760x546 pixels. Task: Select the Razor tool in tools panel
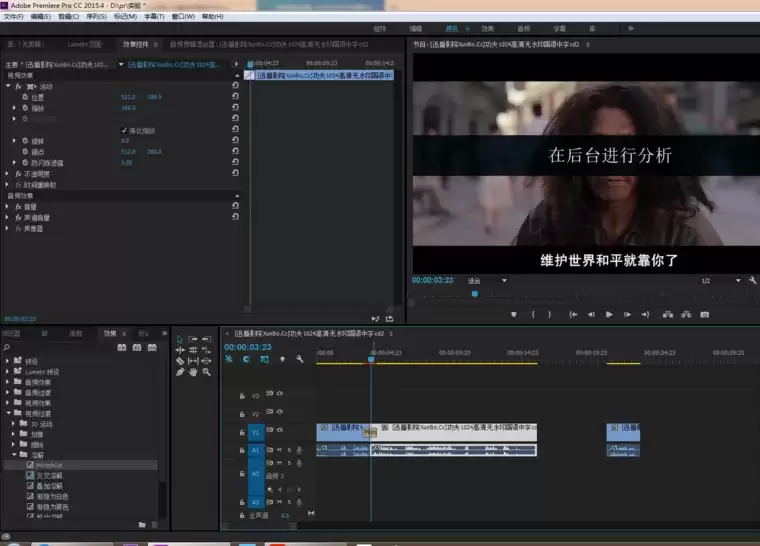[181, 360]
